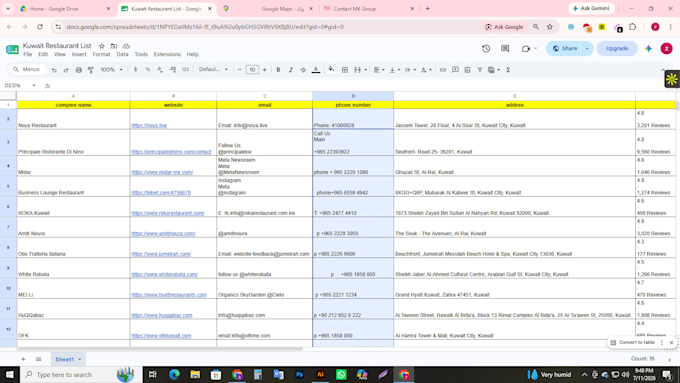The width and height of the screenshot is (680, 383).
Task: Format as percent
Action: (148, 69)
